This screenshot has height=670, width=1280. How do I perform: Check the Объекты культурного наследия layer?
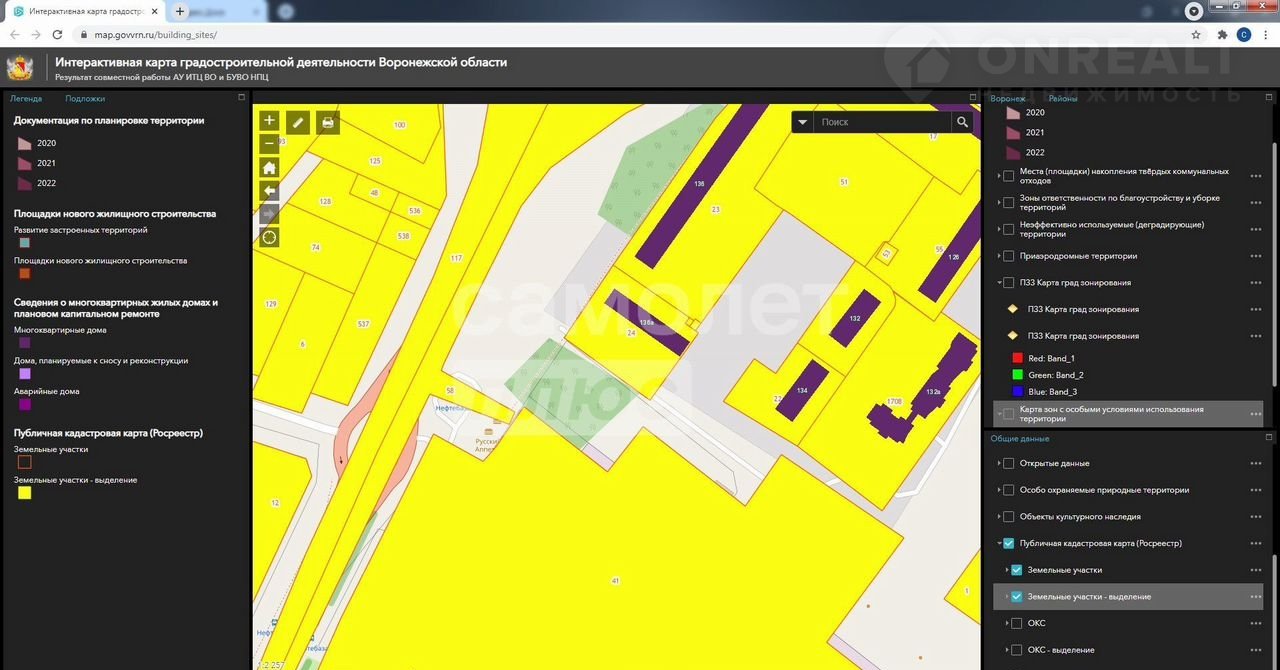click(1008, 517)
